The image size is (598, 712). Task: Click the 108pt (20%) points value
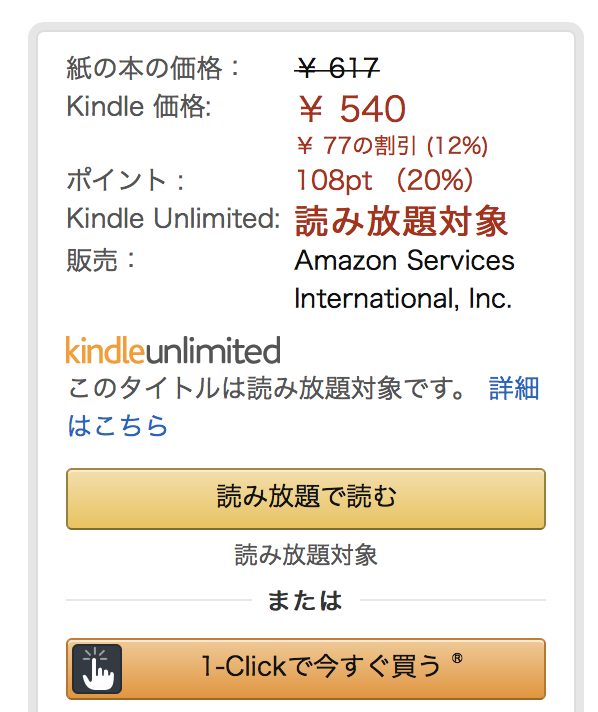click(384, 180)
